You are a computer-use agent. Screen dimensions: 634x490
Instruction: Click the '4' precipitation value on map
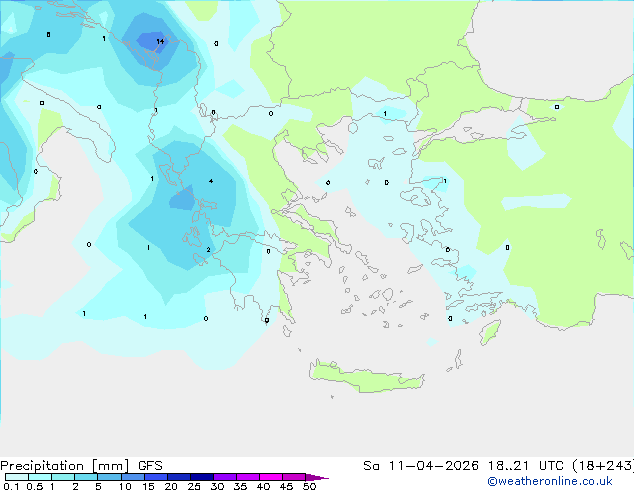[x=211, y=181]
